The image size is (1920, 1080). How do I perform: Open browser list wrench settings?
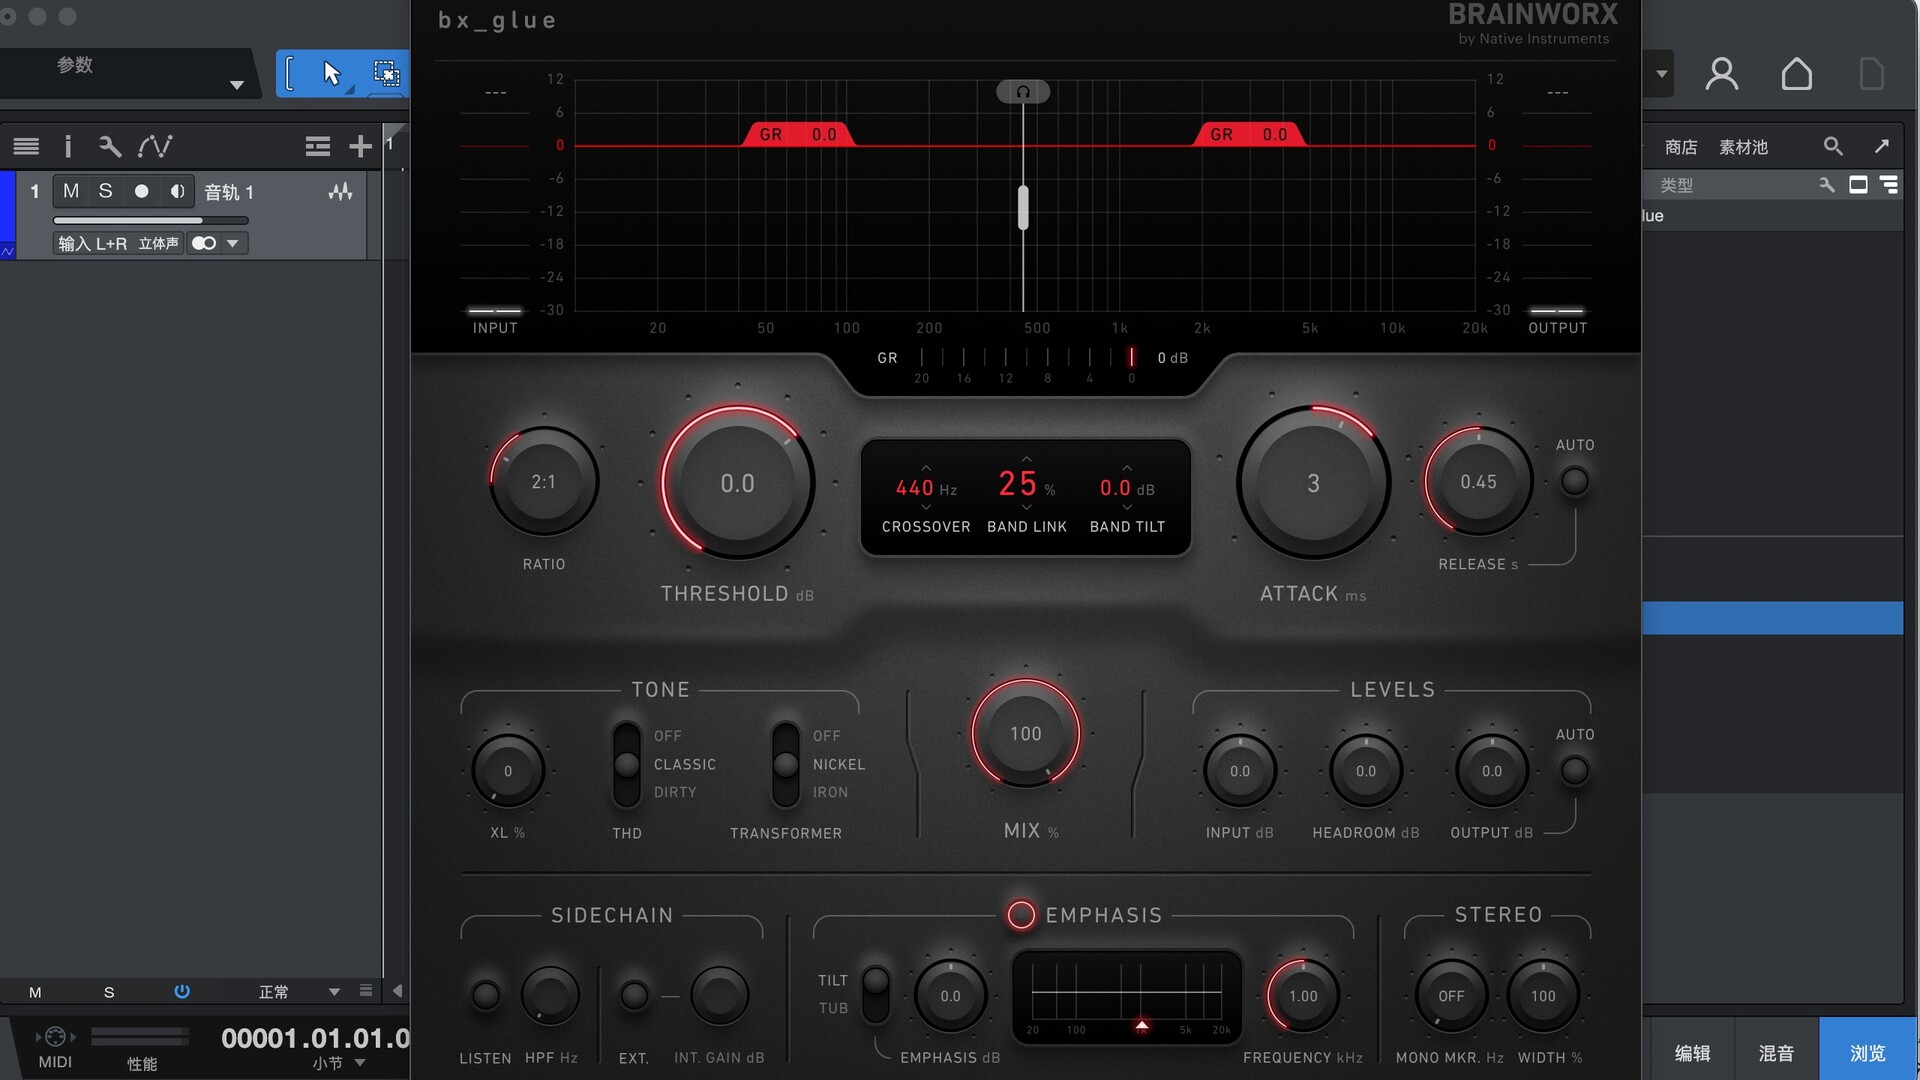(1827, 185)
